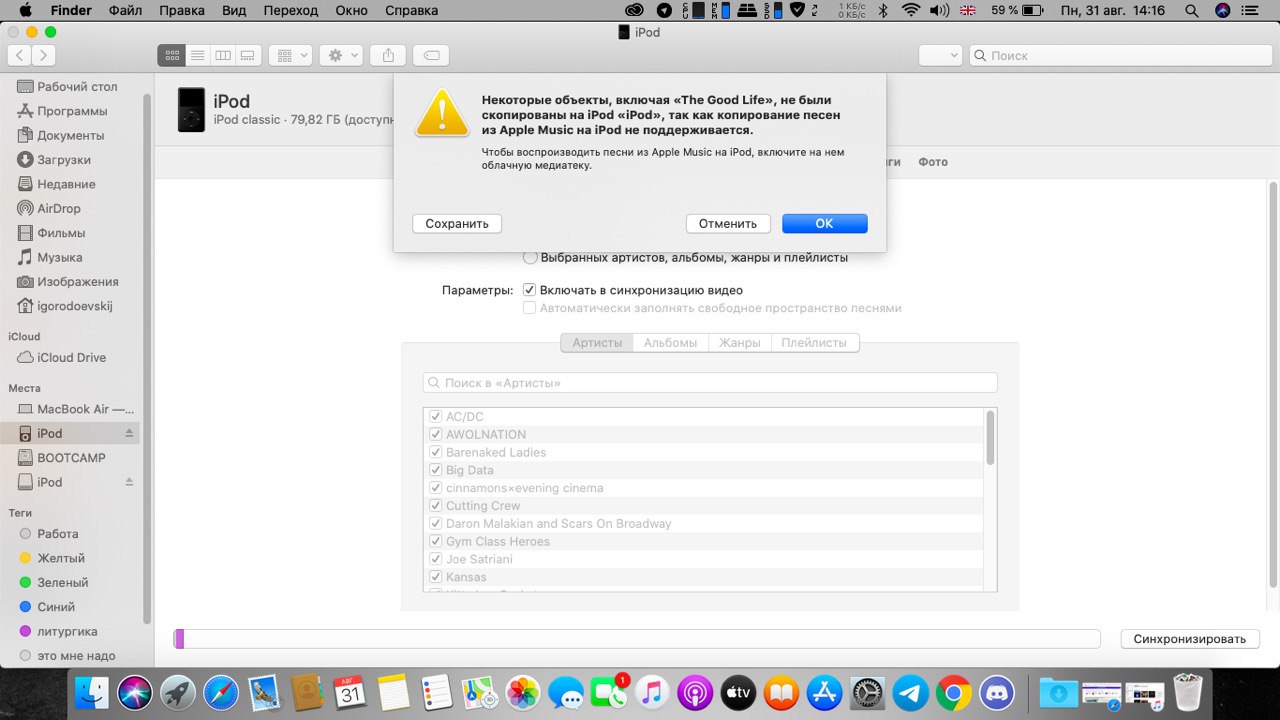This screenshot has width=1280, height=720.
Task: Toggle the Barenaked Ladies checkbox
Action: click(x=436, y=453)
